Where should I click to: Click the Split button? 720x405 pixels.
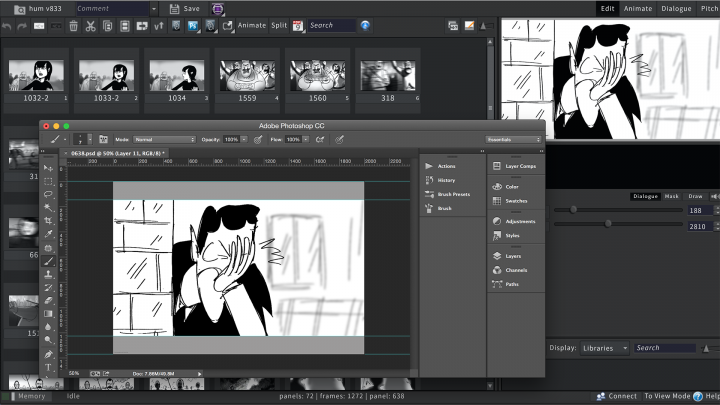(279, 25)
